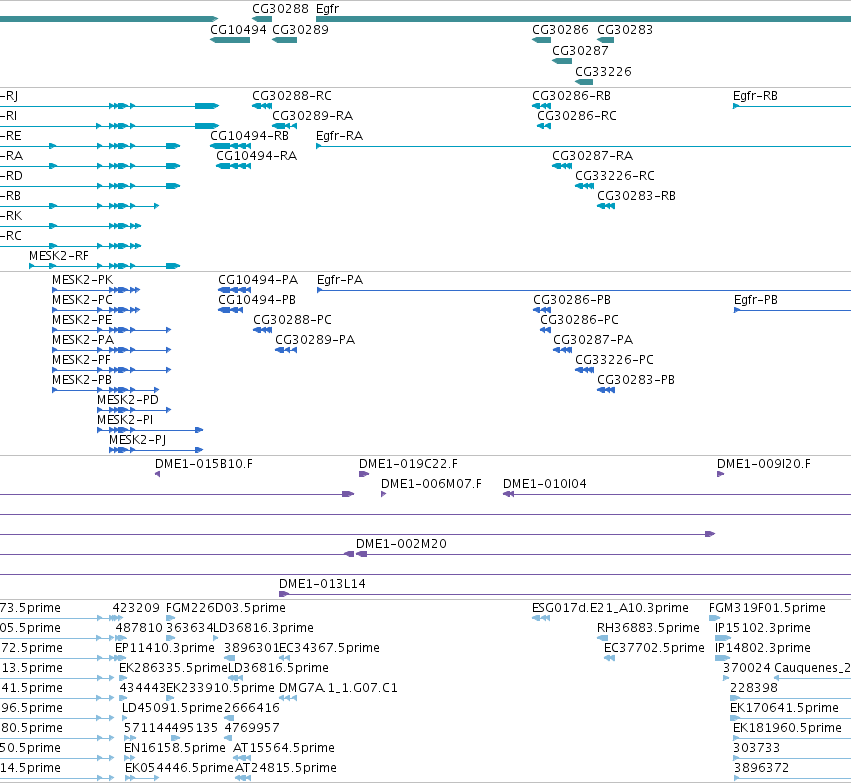Select EST FGM226D03.5prime
This screenshot has width=851, height=783.
[226, 608]
